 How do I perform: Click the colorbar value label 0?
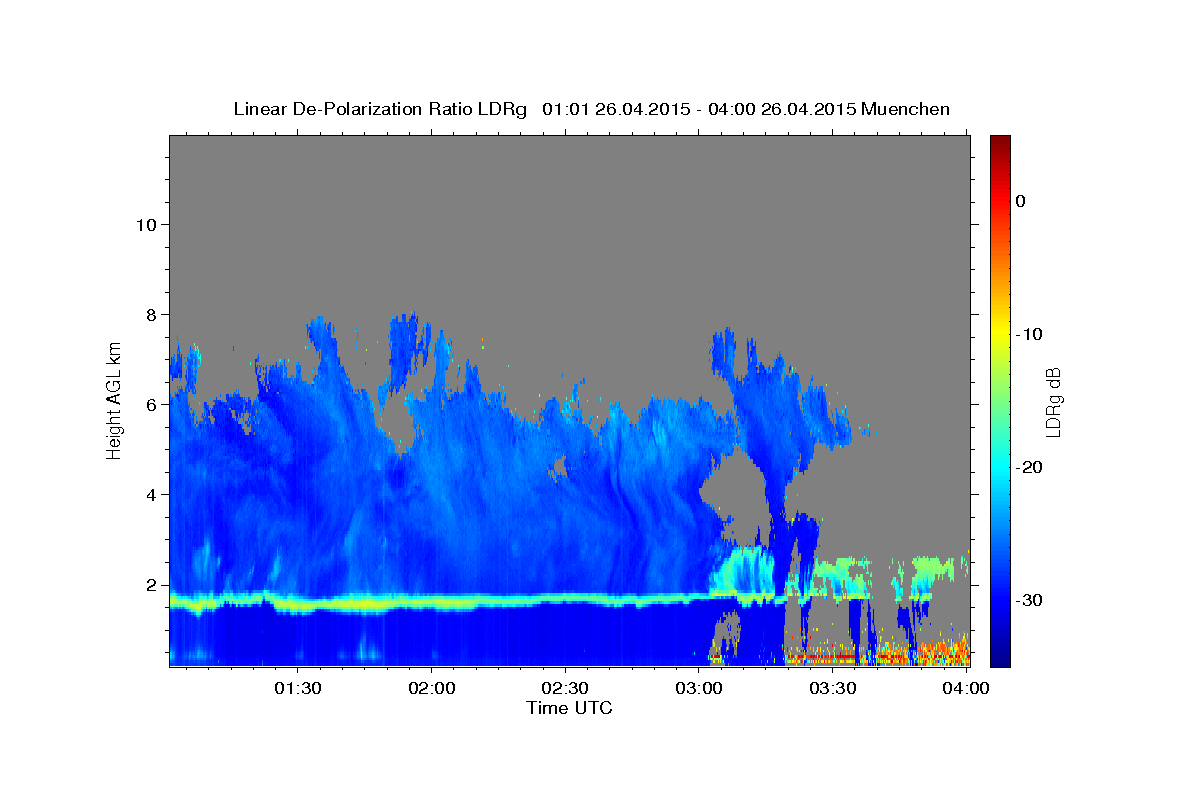(1021, 201)
